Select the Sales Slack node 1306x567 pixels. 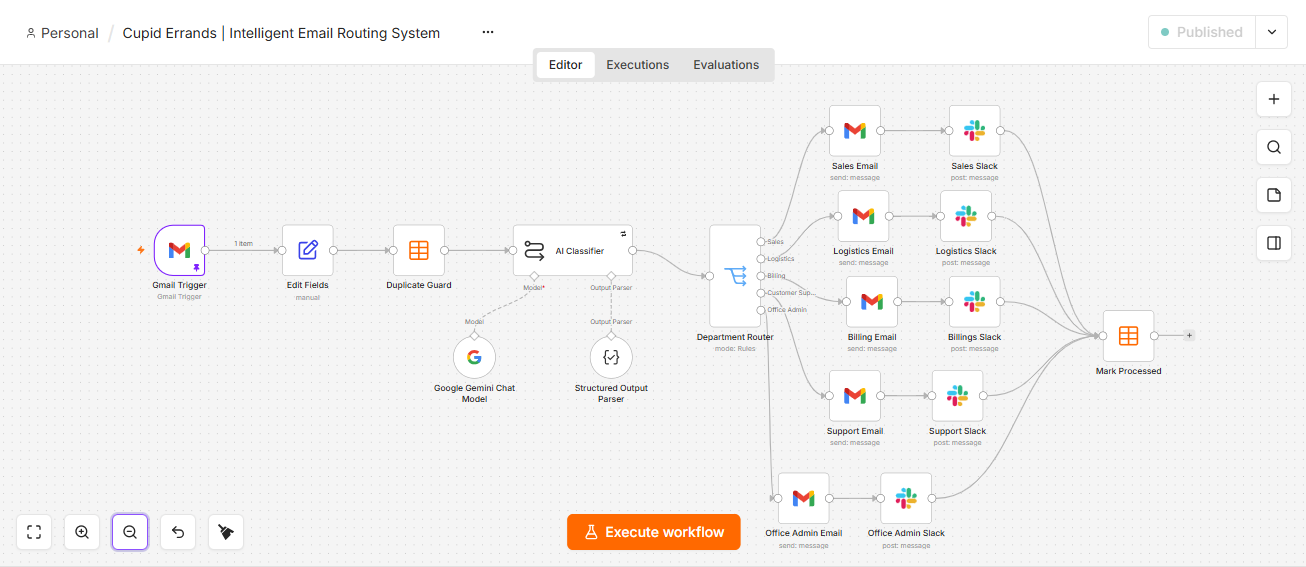tap(975, 131)
